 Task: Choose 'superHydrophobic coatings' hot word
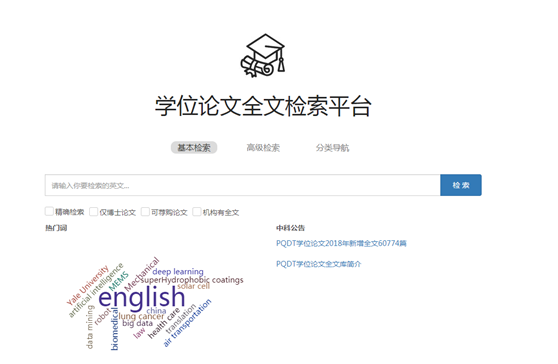[192, 280]
